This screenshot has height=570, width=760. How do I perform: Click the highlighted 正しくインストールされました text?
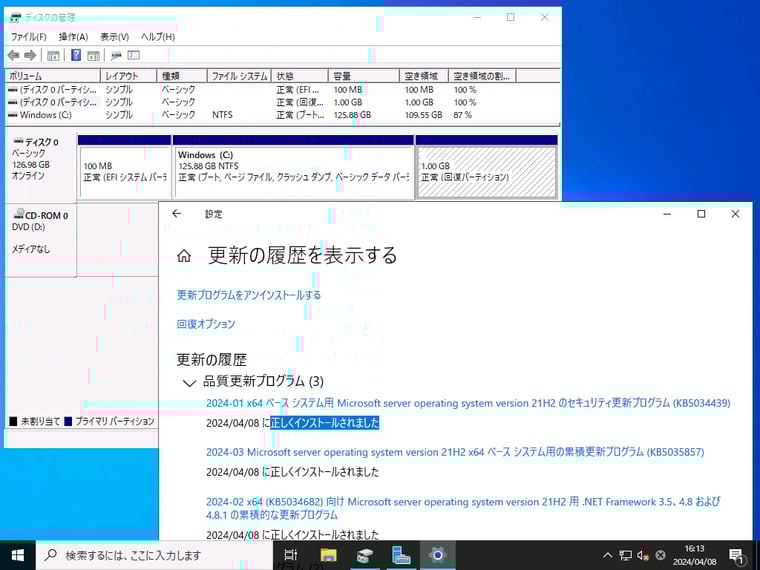click(x=324, y=423)
